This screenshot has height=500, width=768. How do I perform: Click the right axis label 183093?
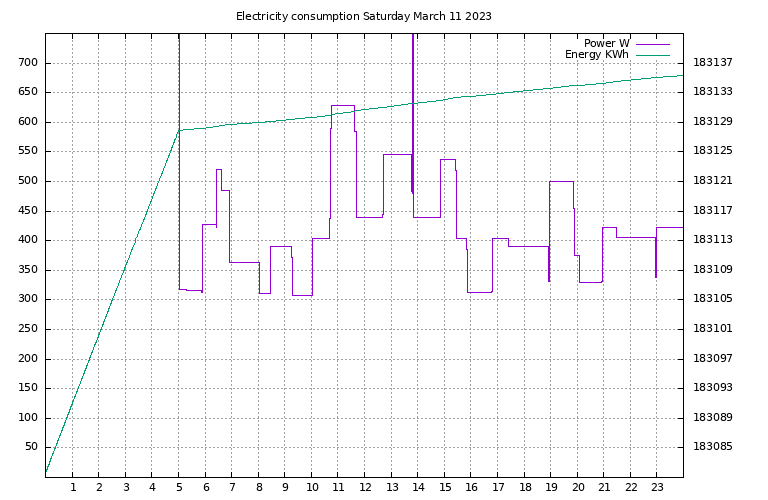[x=713, y=388]
